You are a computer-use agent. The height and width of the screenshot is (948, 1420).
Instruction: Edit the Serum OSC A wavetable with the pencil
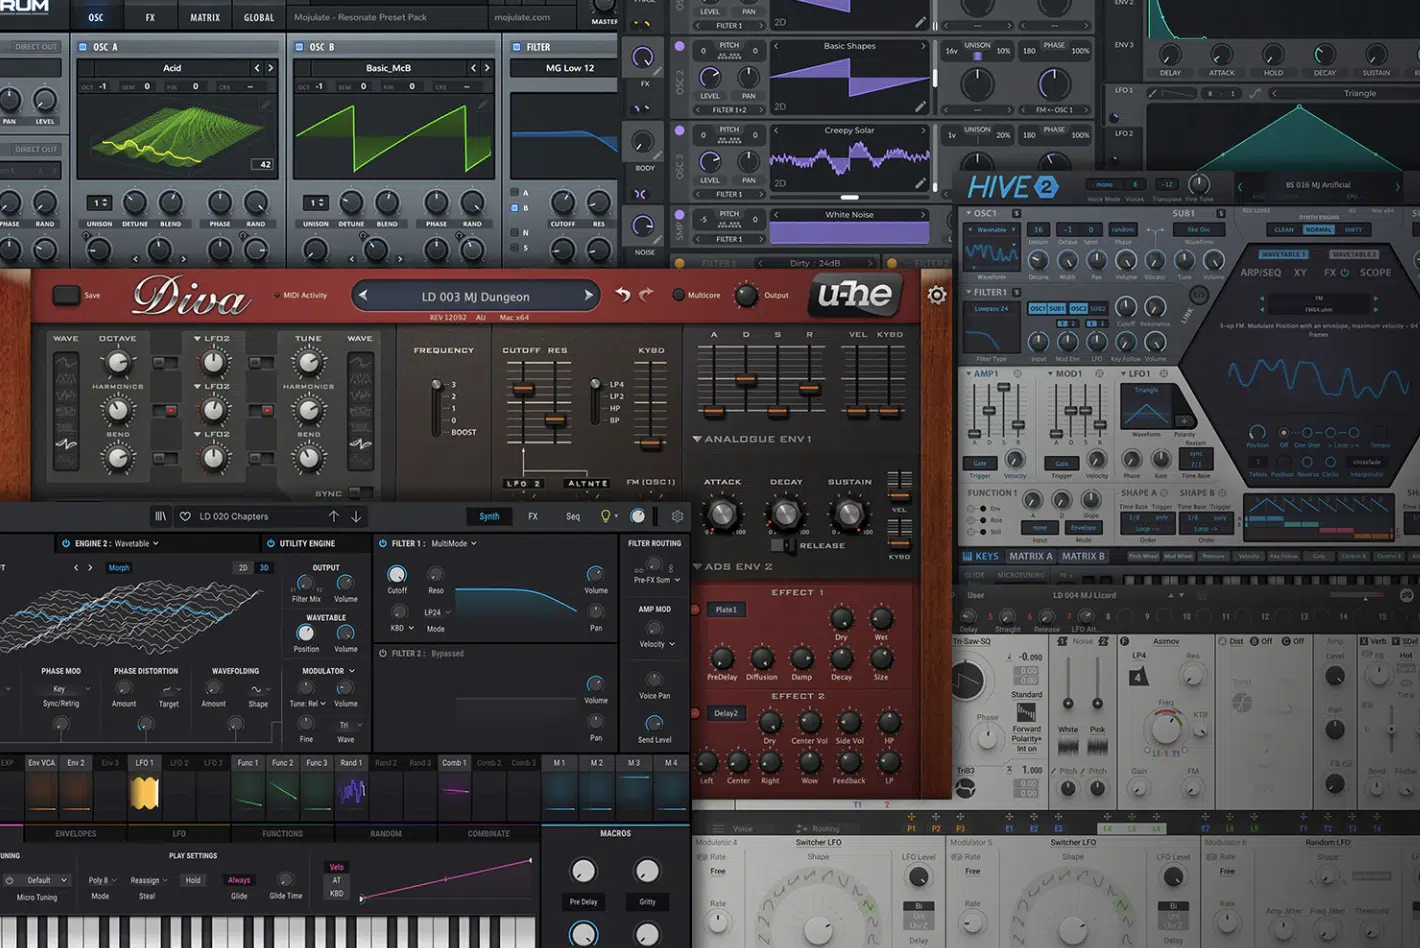tap(265, 104)
